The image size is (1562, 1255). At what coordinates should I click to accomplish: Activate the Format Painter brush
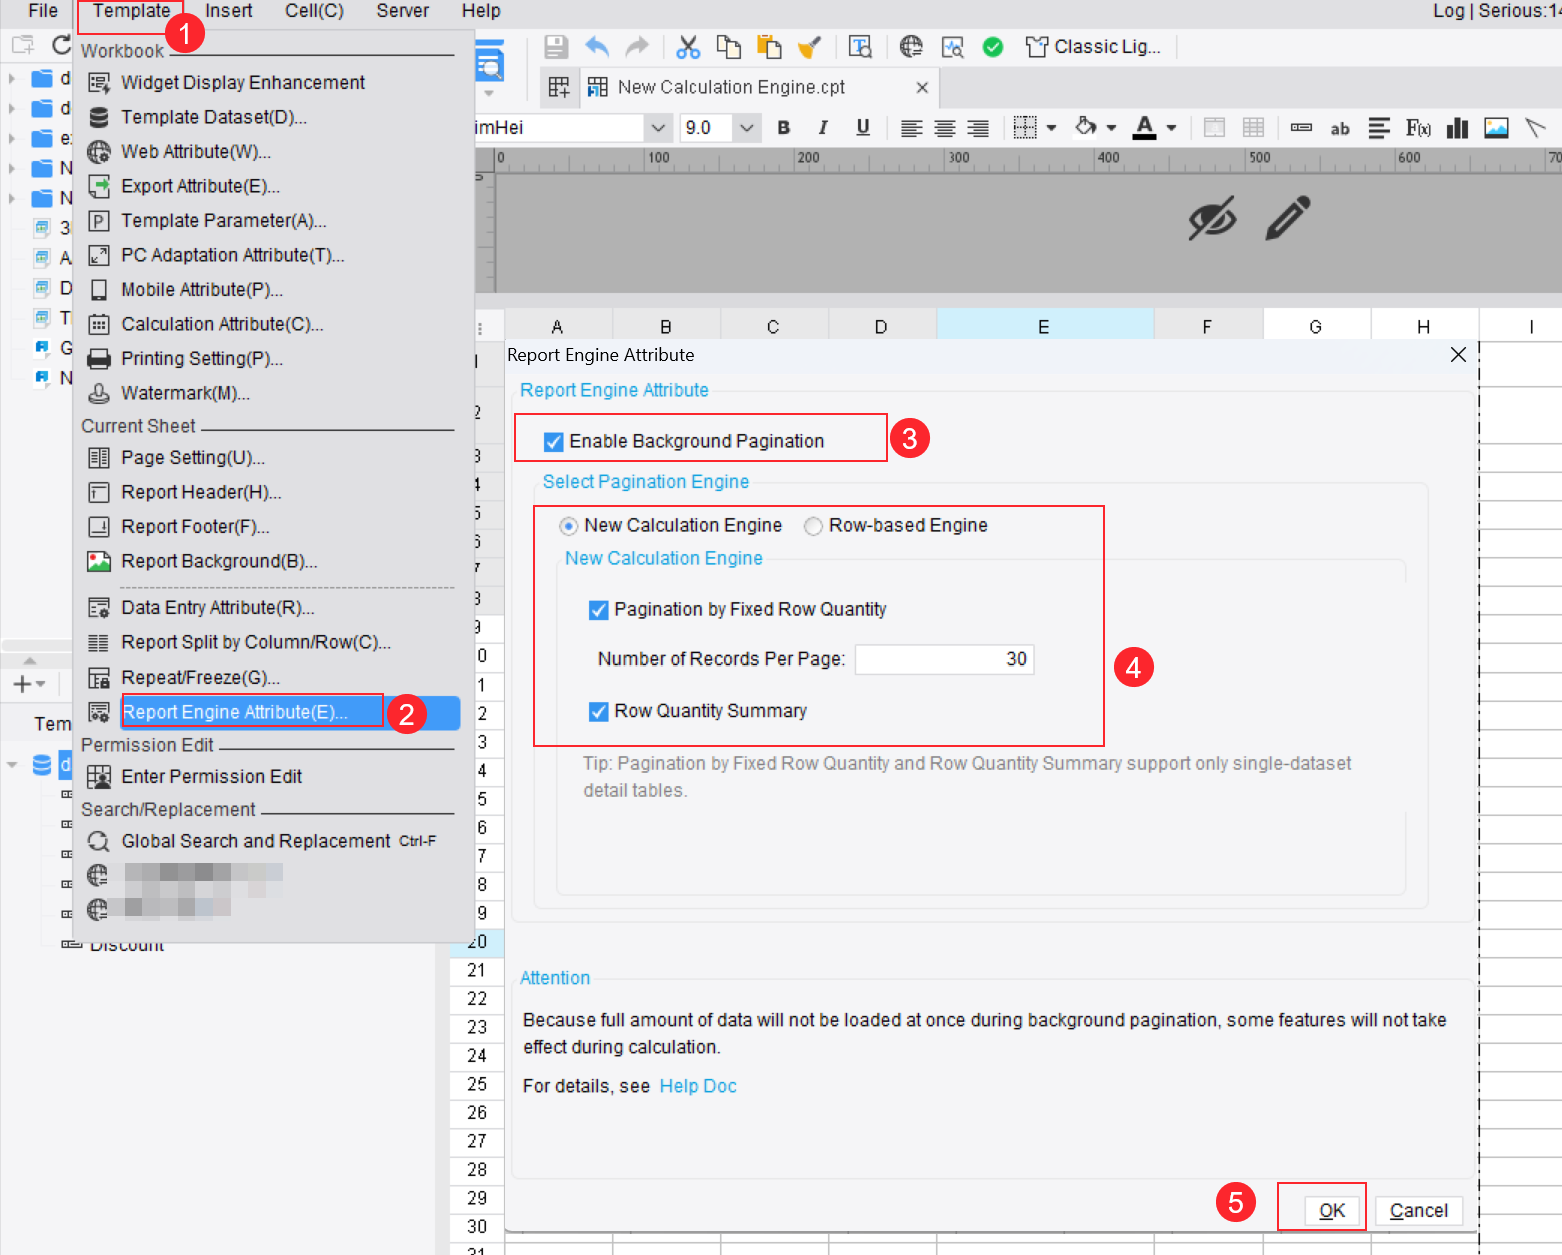[x=809, y=47]
